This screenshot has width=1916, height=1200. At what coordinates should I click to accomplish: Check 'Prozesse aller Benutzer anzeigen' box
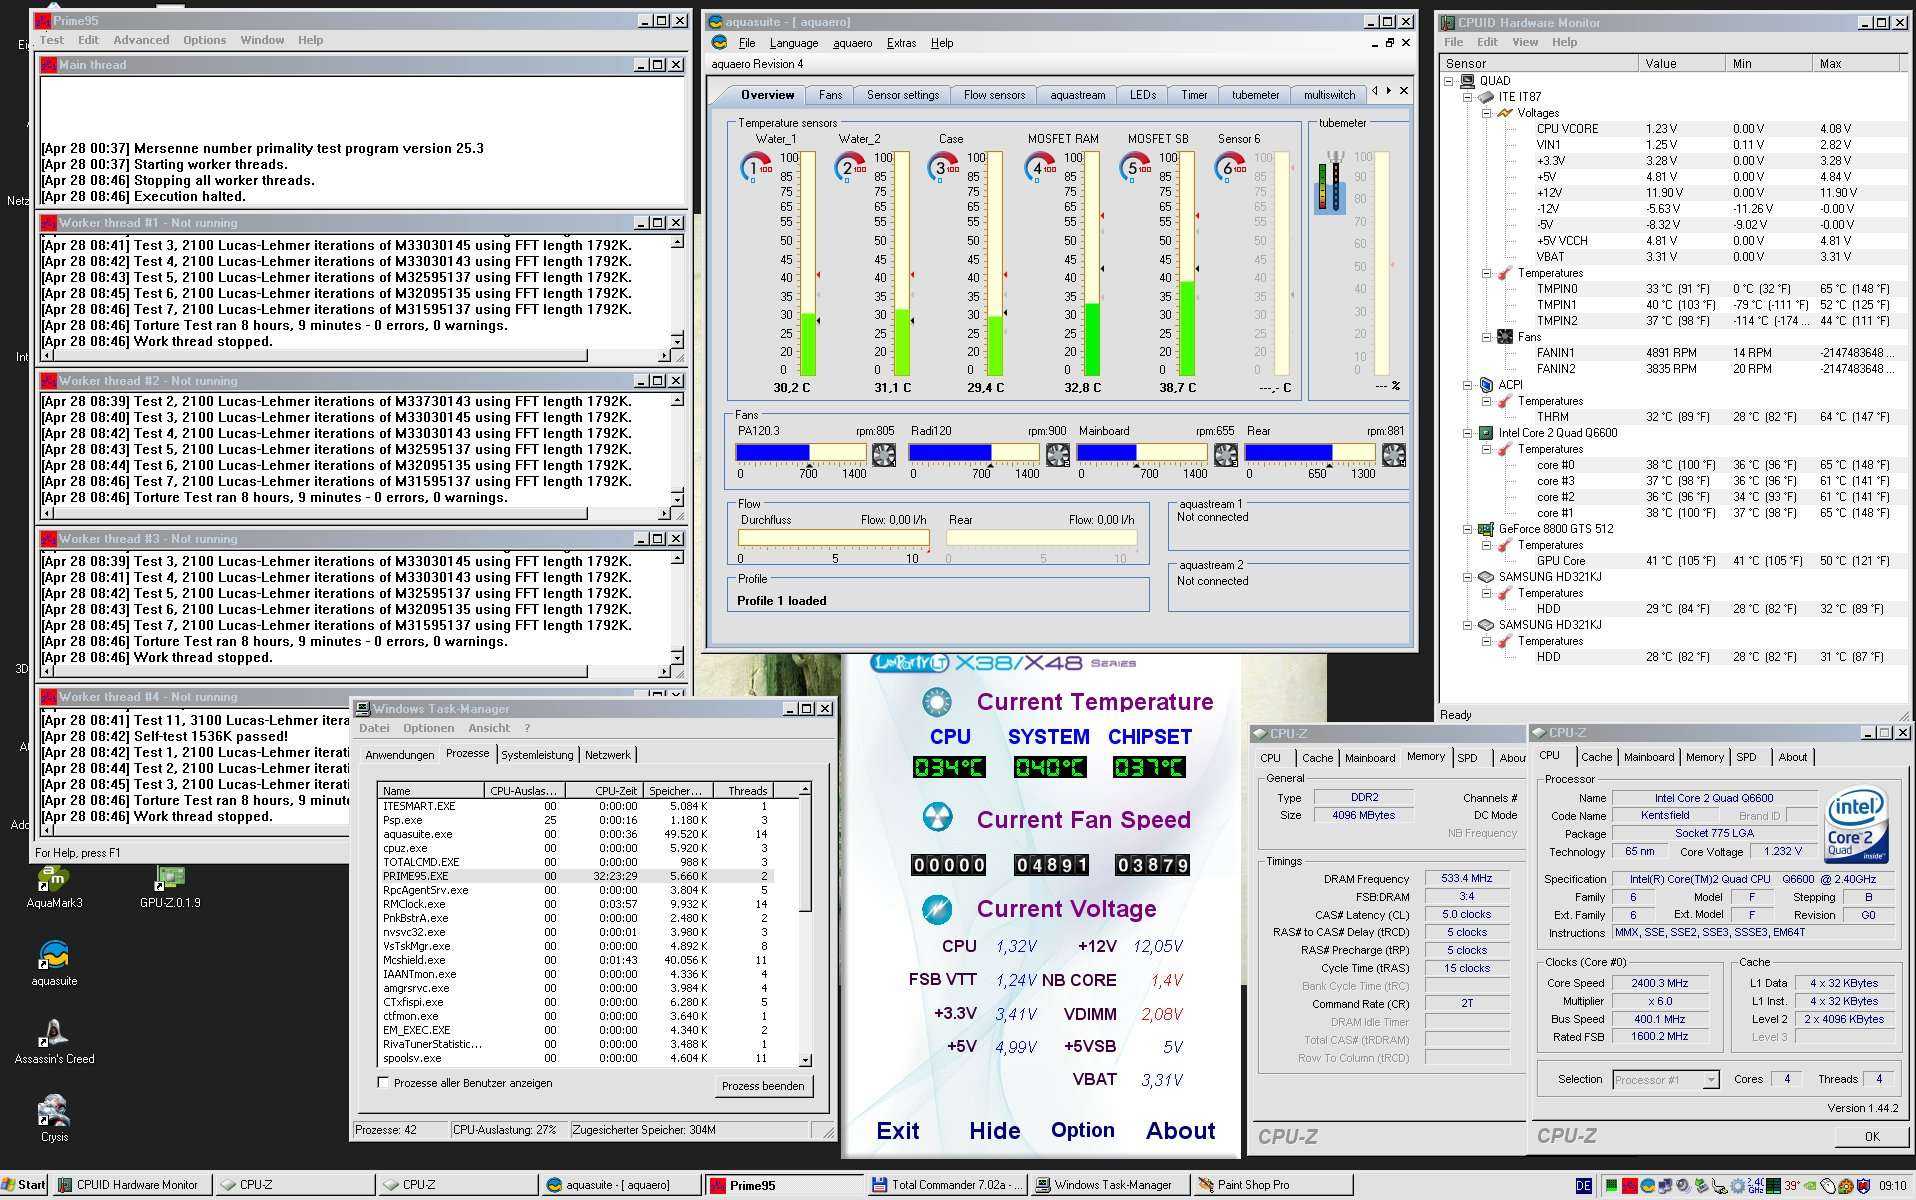pos(383,1082)
